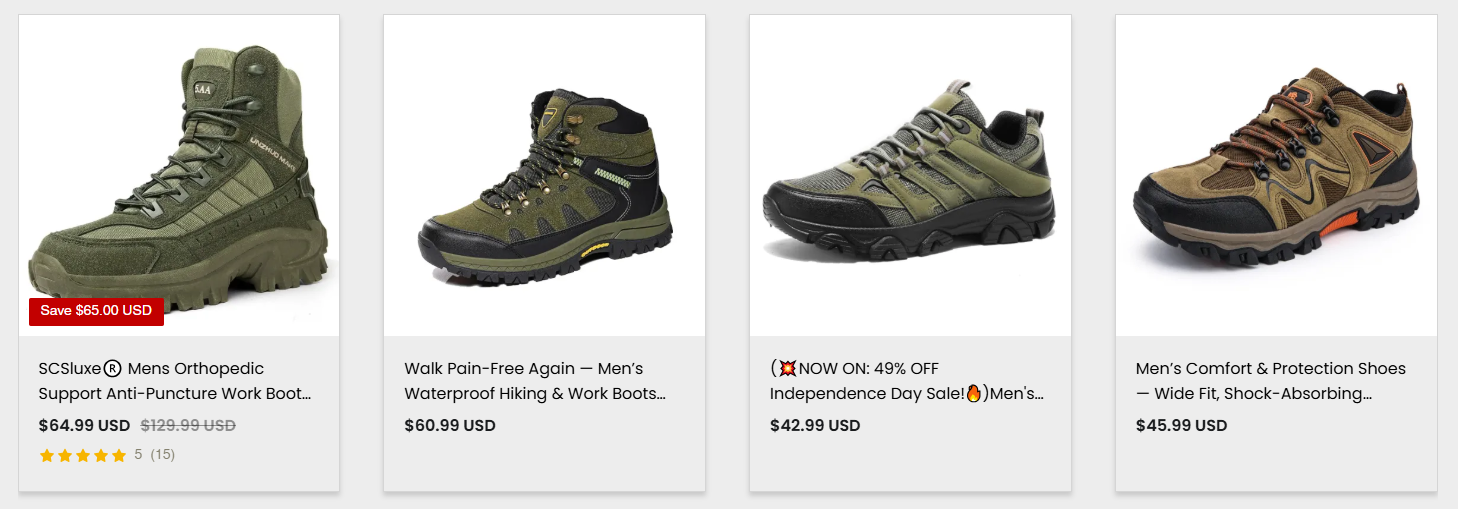Click the crossed-out $129.99 USD price

click(188, 425)
